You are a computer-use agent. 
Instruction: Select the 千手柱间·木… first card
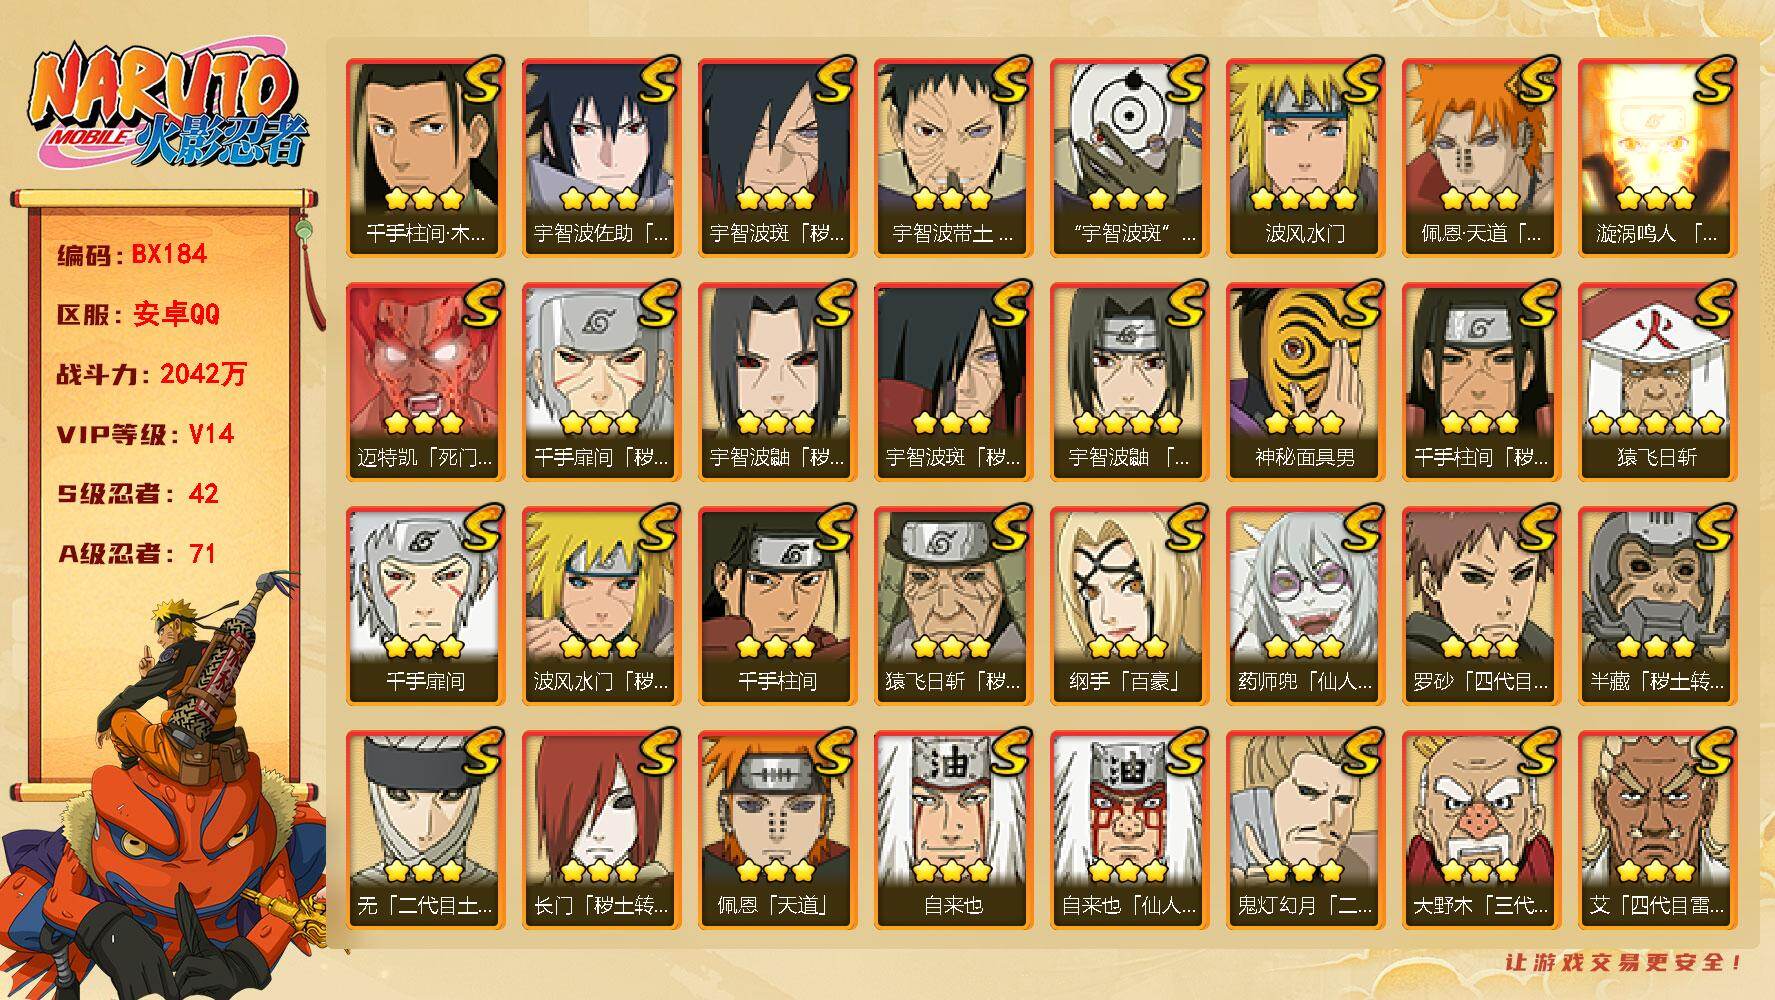point(425,157)
